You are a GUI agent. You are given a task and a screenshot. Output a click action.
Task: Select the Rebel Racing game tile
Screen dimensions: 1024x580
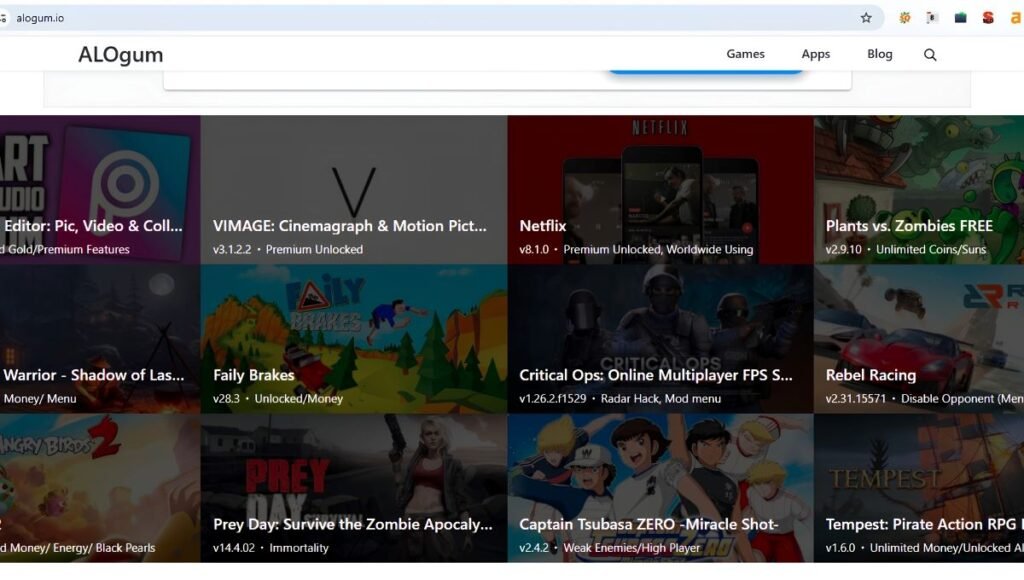pos(919,339)
